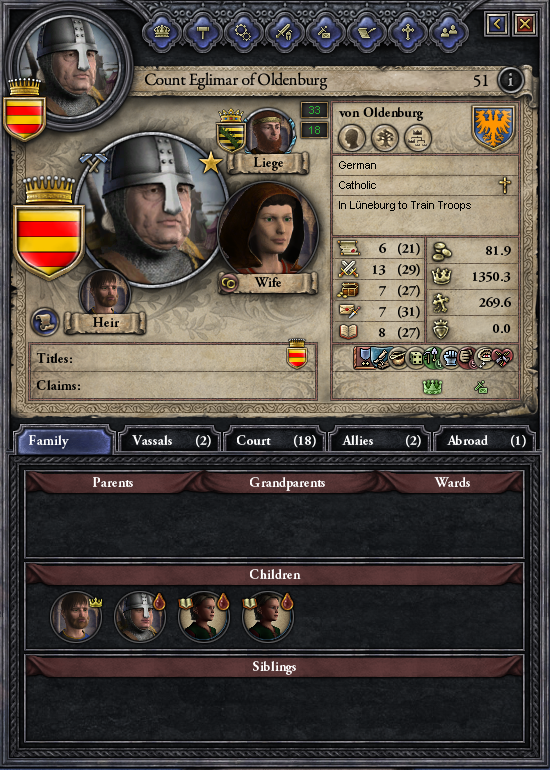The image size is (550, 770).
Task: Show the realm tree with crown diagram
Action: pyautogui.click(x=417, y=138)
